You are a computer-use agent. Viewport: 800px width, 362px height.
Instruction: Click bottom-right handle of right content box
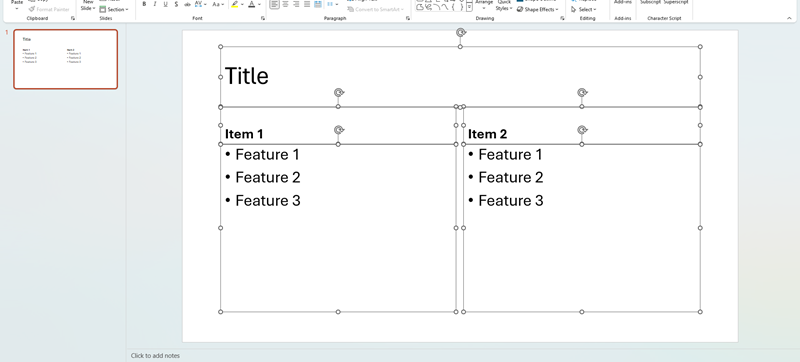(x=700, y=312)
